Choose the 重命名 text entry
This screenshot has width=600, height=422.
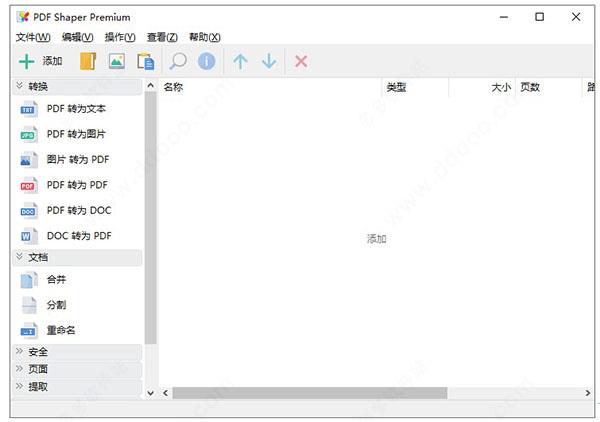pyautogui.click(x=61, y=331)
